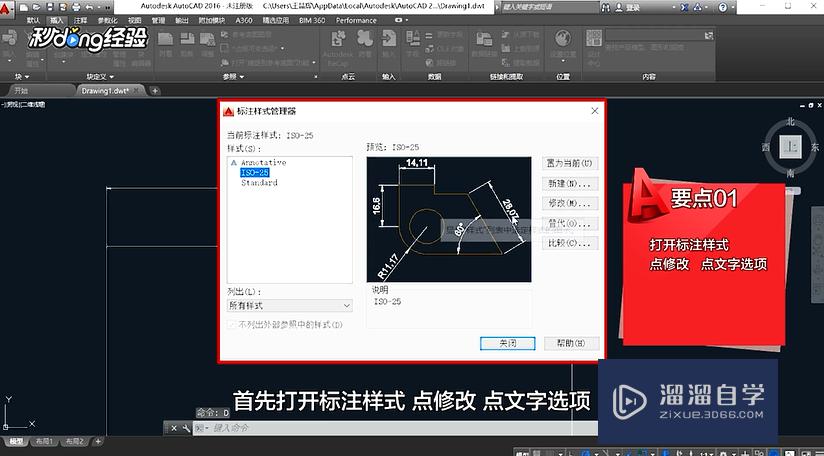Switch to the 参数化 ribbon tab

(x=107, y=20)
